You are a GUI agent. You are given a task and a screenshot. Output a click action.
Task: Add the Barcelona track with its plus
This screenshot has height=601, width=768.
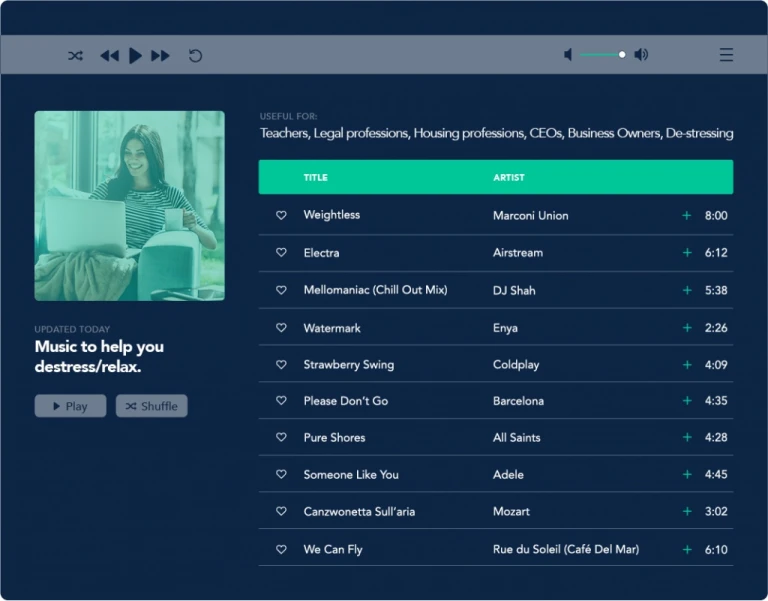click(x=687, y=401)
